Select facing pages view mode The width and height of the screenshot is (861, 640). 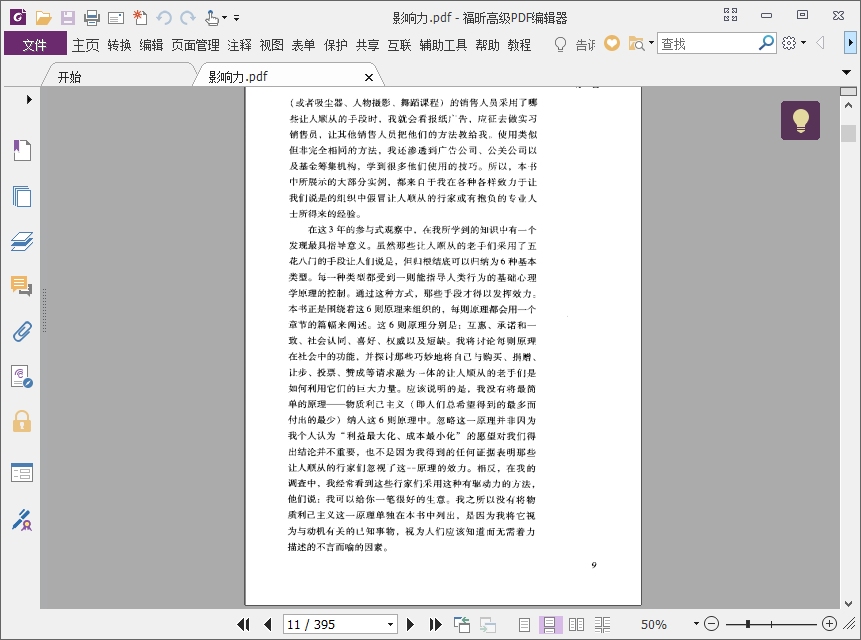pos(576,624)
